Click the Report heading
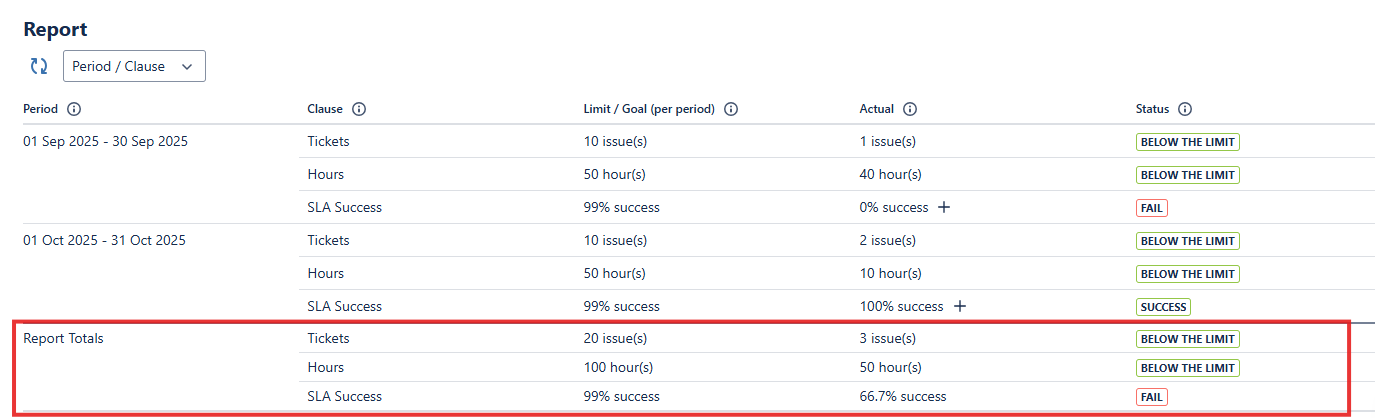1375x418 pixels. pyautogui.click(x=55, y=29)
